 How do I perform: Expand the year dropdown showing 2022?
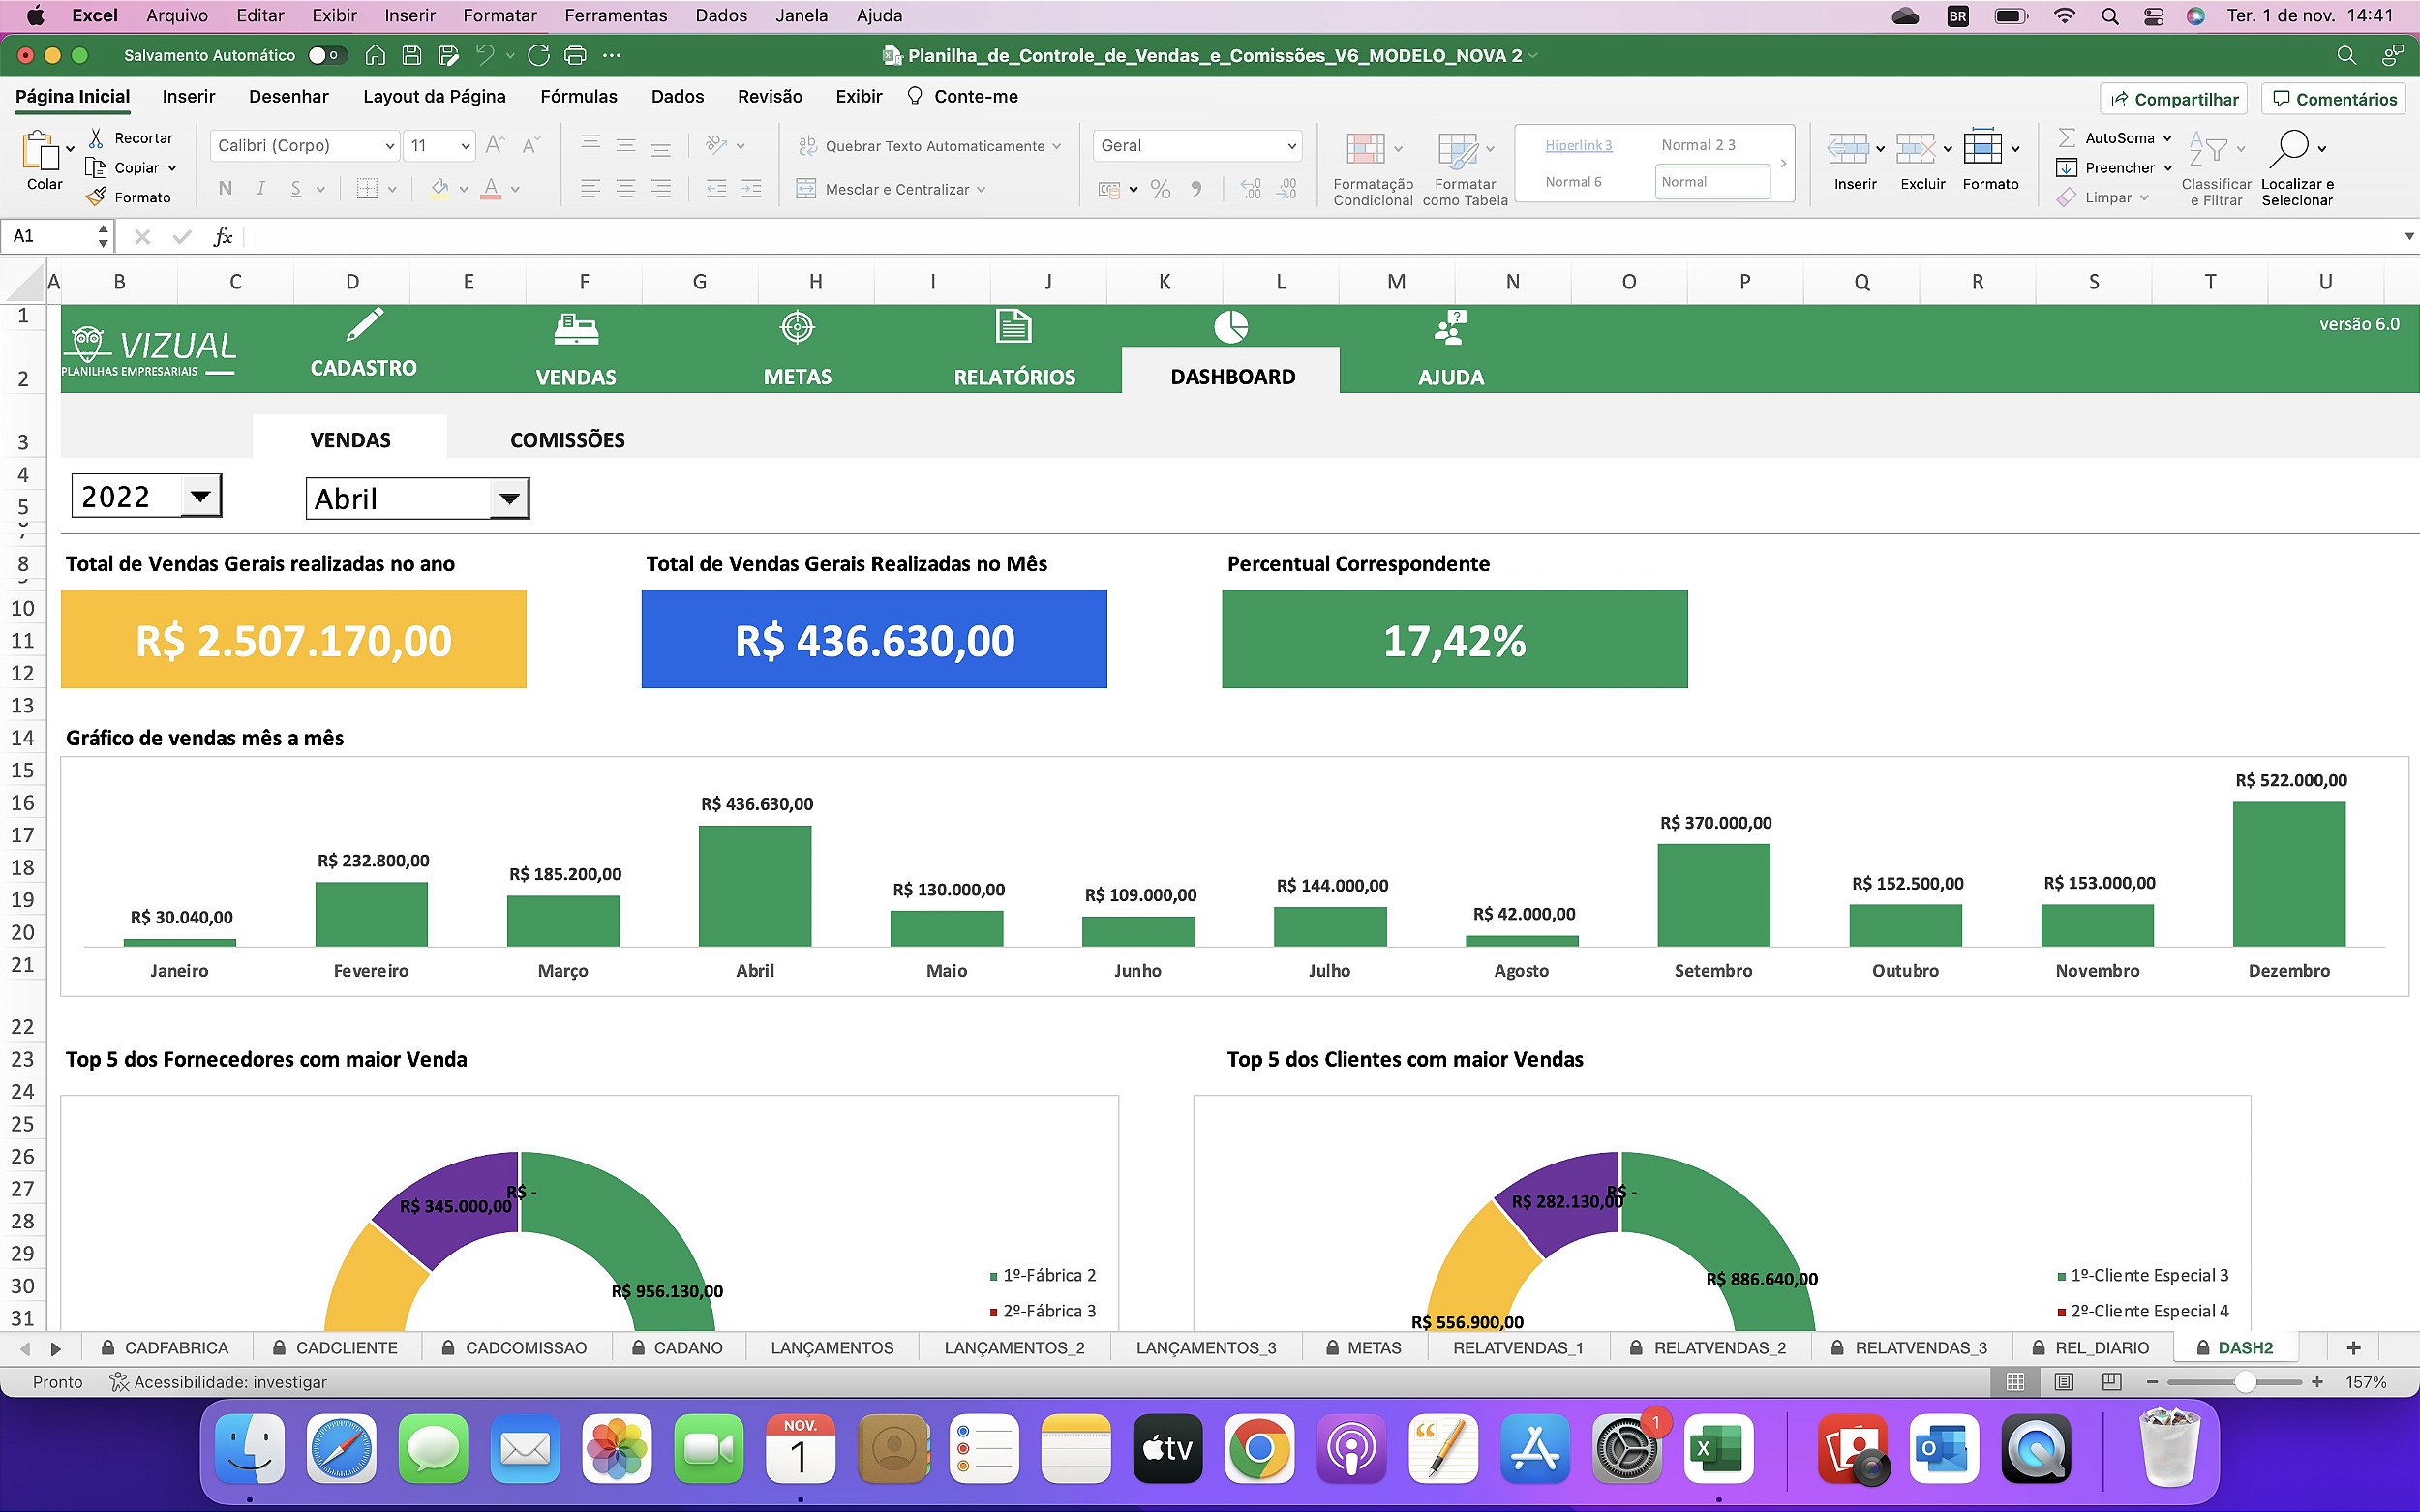coord(198,499)
